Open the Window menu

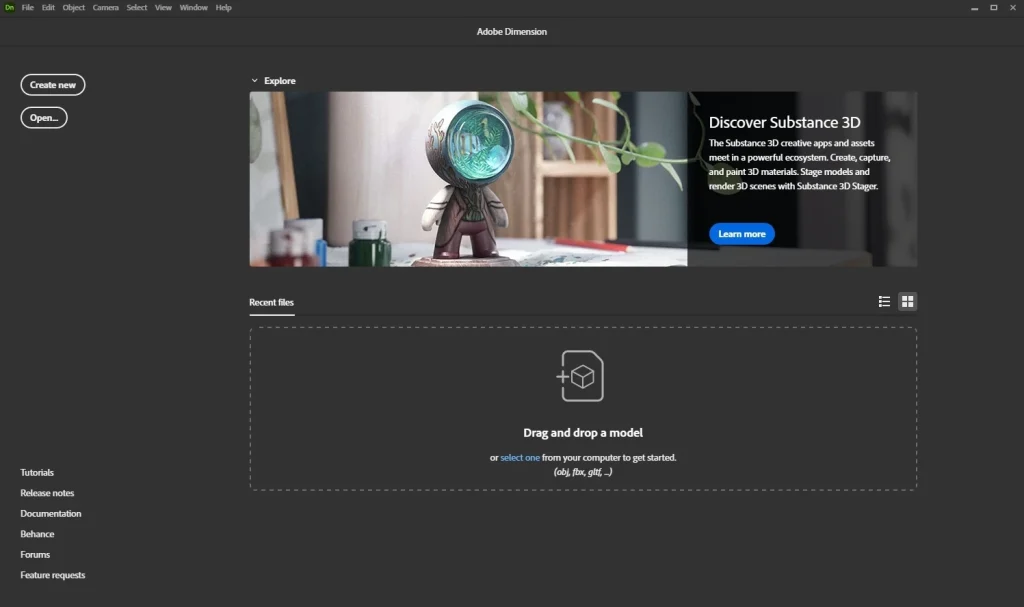coord(194,7)
